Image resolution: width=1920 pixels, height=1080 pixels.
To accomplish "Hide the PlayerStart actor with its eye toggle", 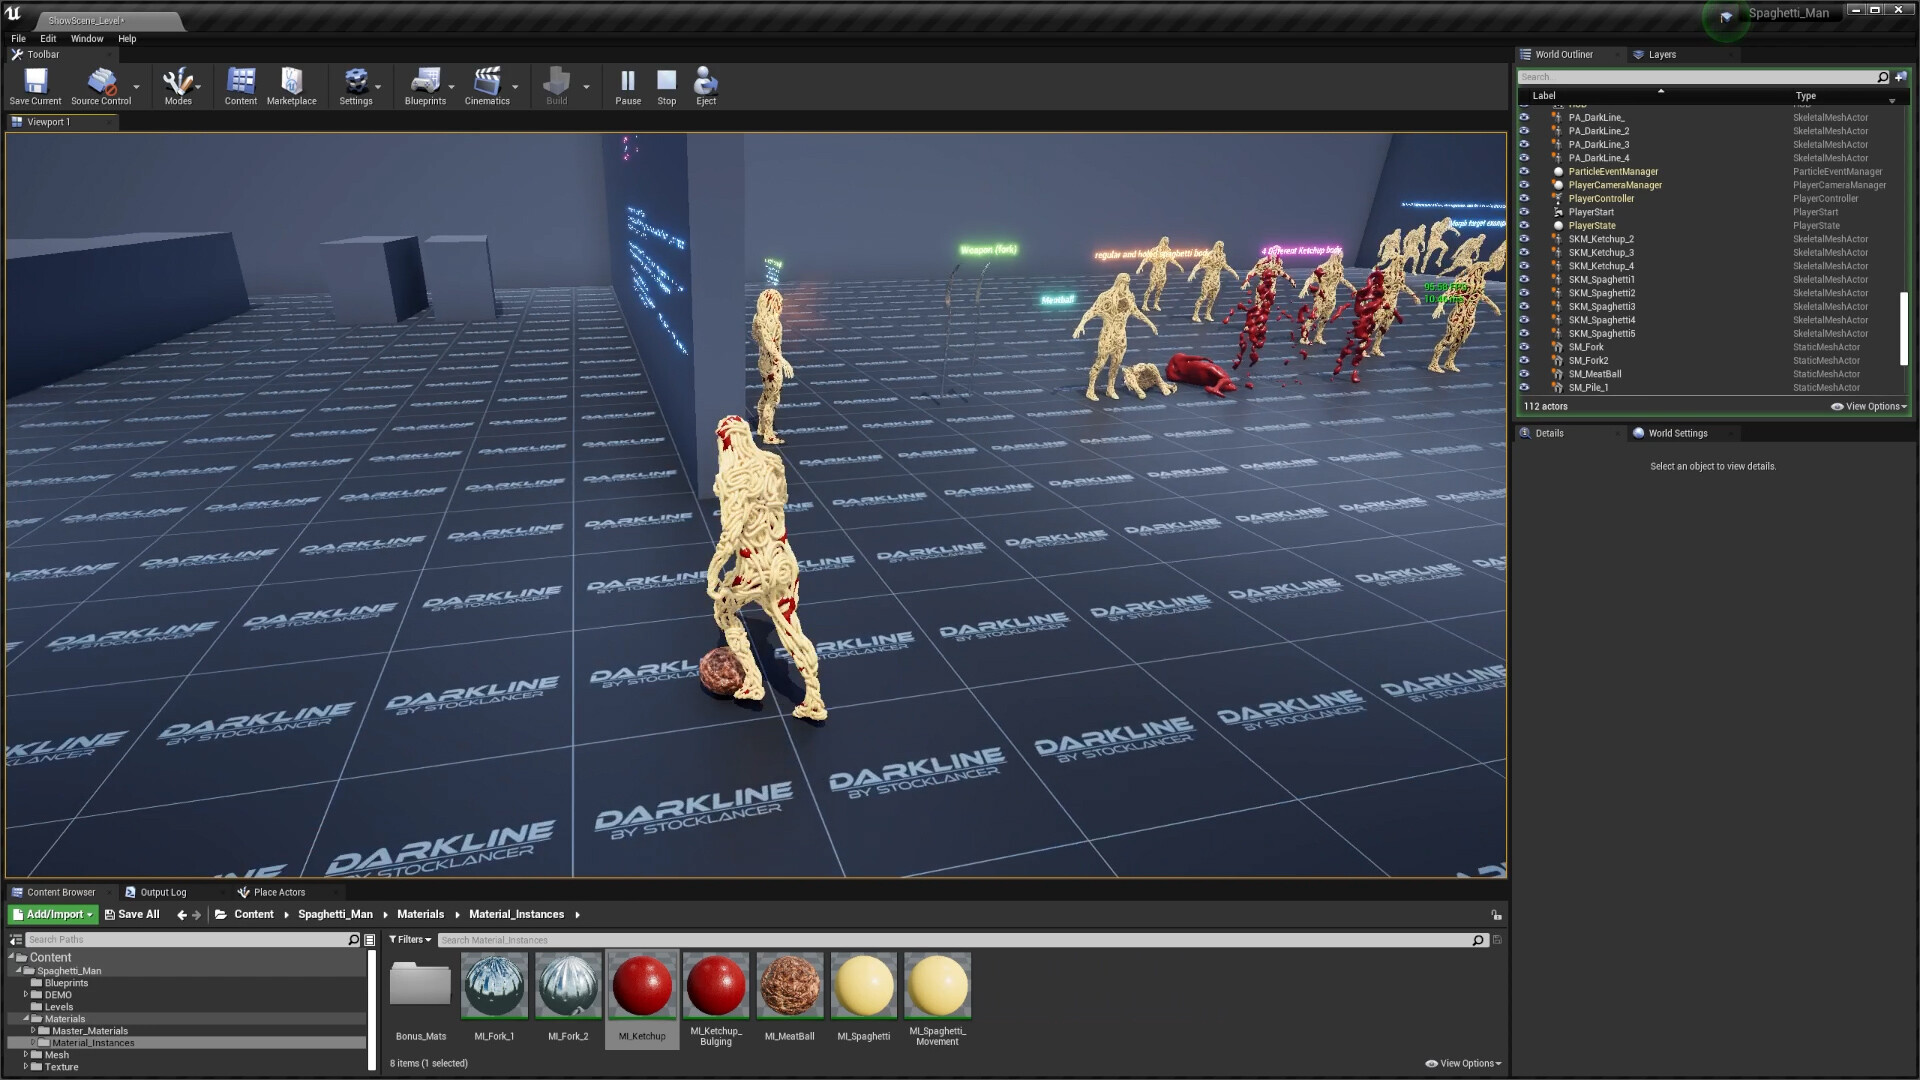I will pyautogui.click(x=1524, y=212).
